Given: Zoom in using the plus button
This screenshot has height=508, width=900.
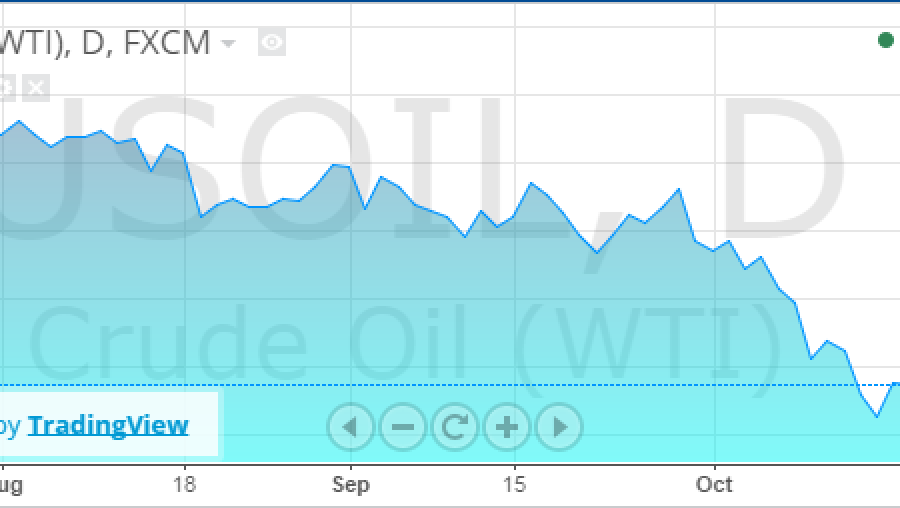Looking at the screenshot, I should pyautogui.click(x=507, y=426).
